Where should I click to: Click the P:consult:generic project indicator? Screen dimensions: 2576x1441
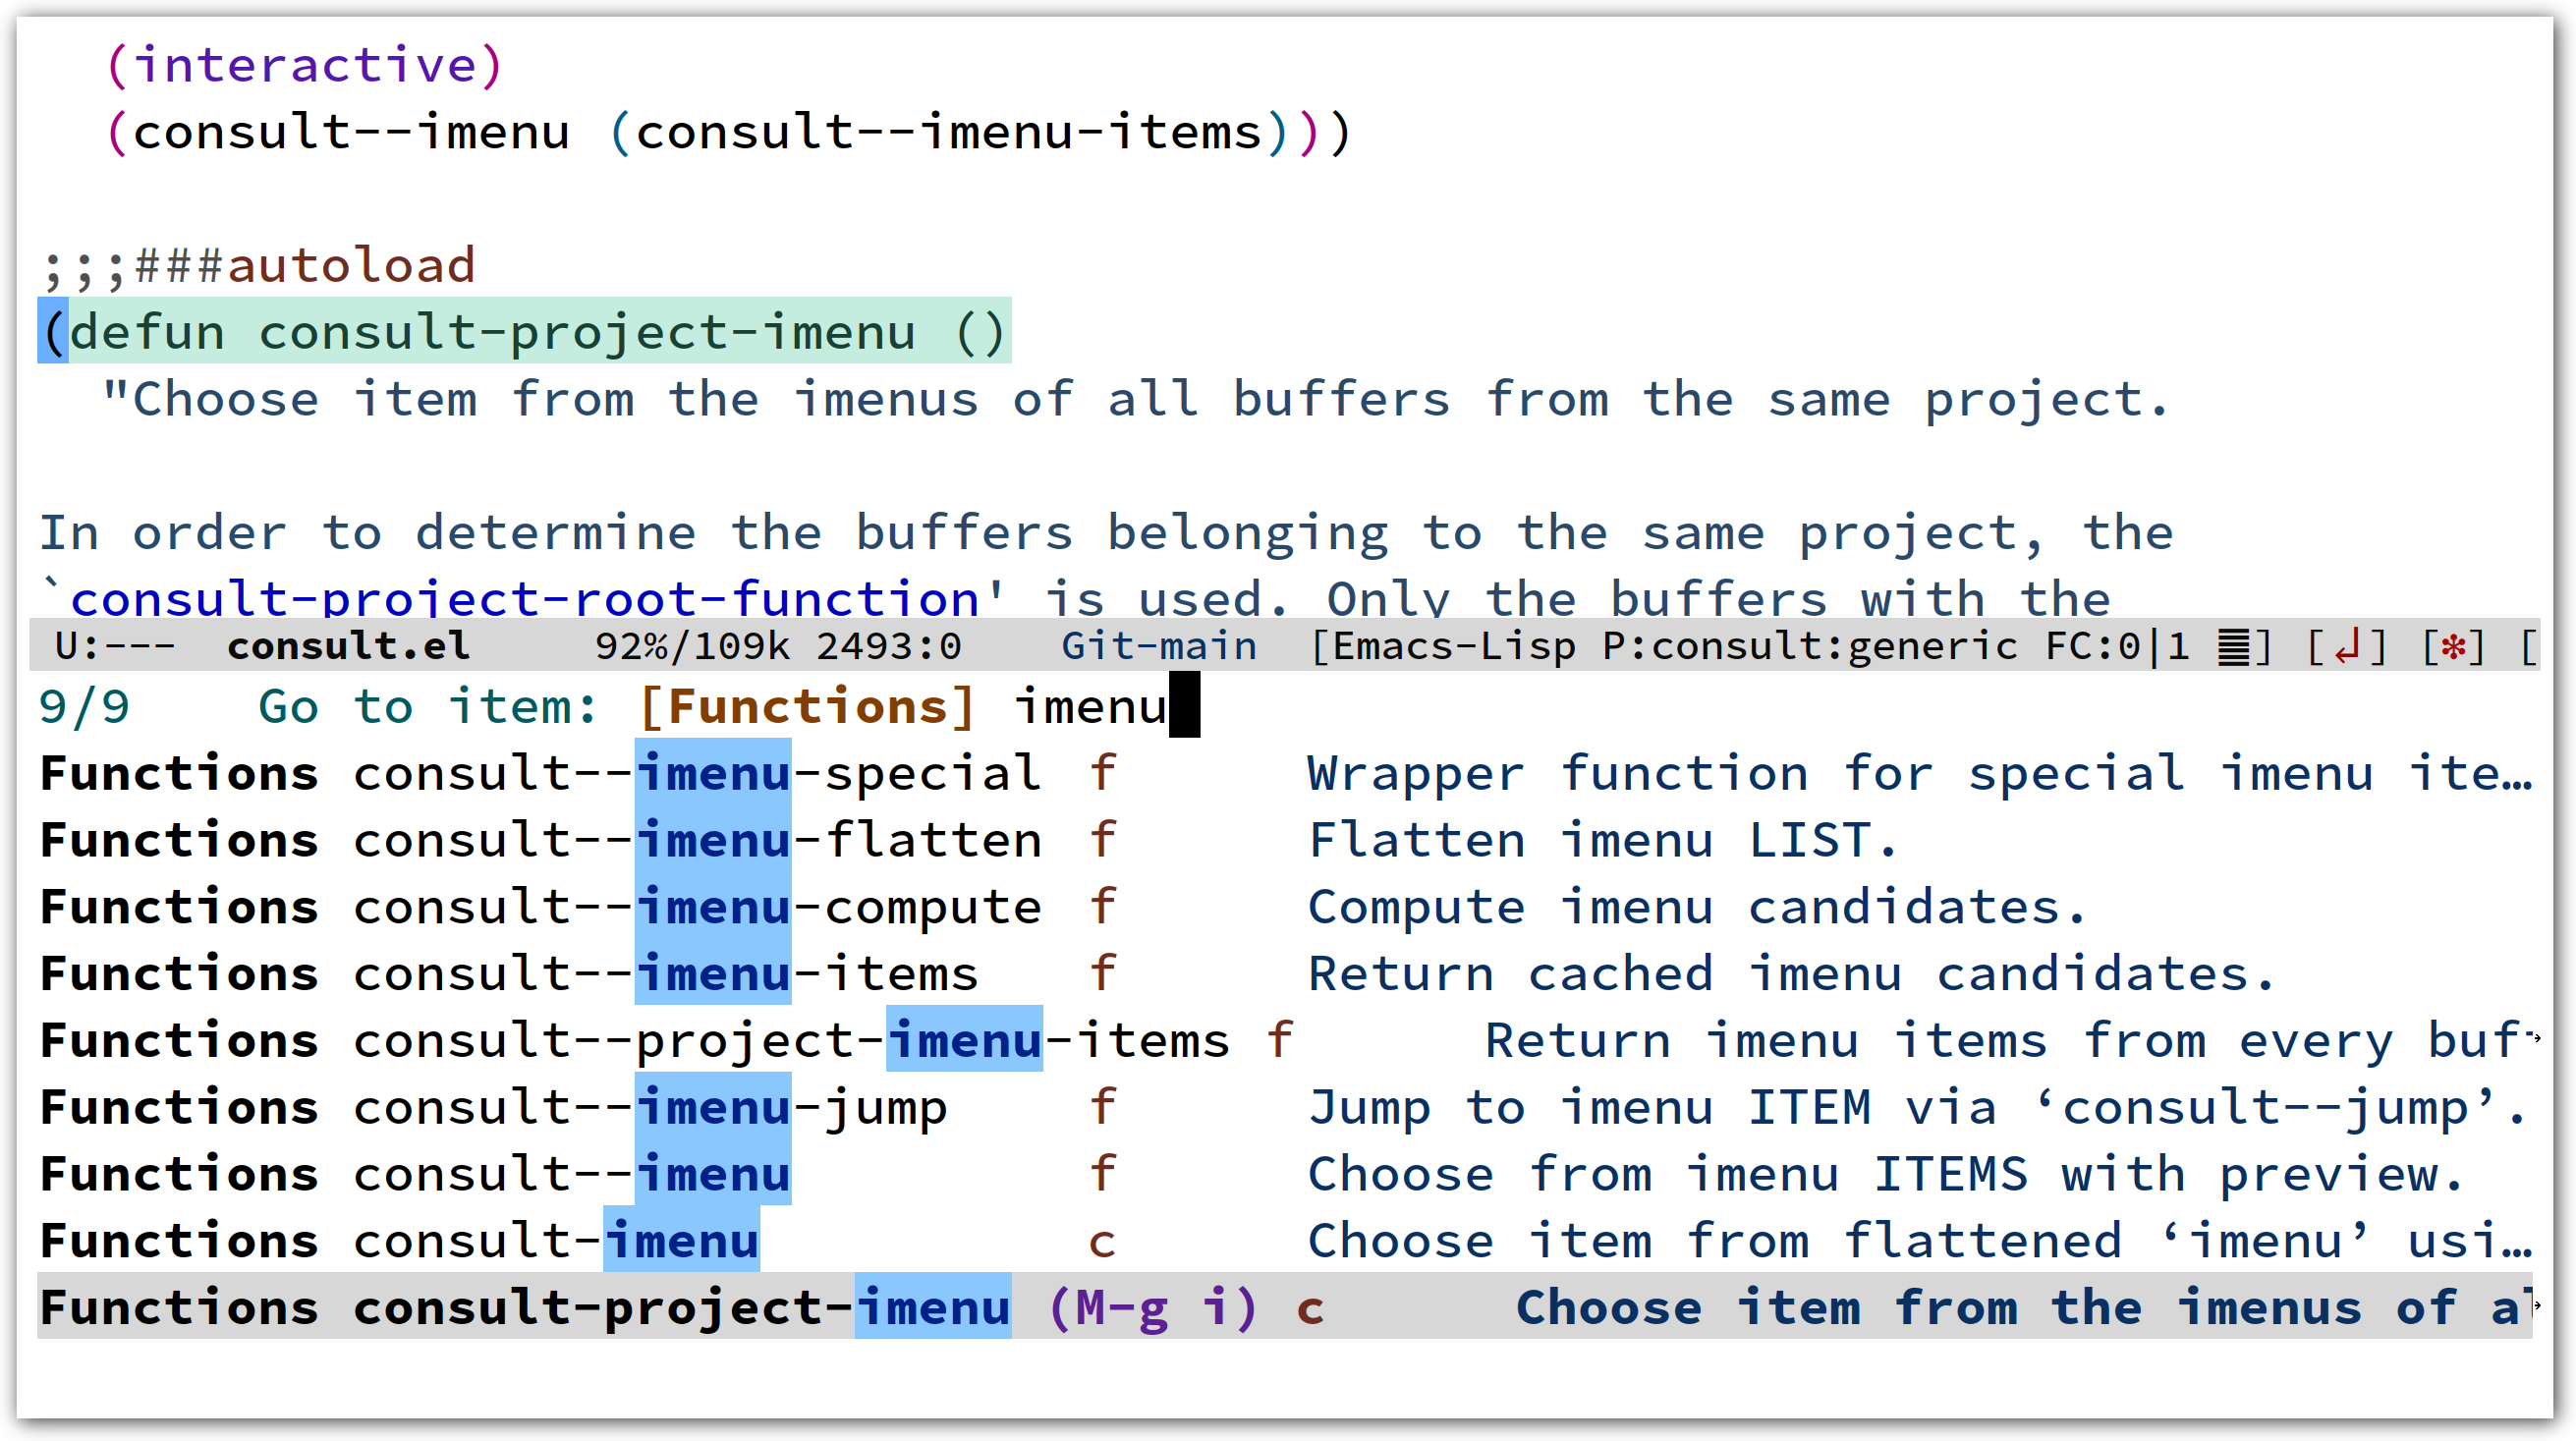(x=1809, y=647)
